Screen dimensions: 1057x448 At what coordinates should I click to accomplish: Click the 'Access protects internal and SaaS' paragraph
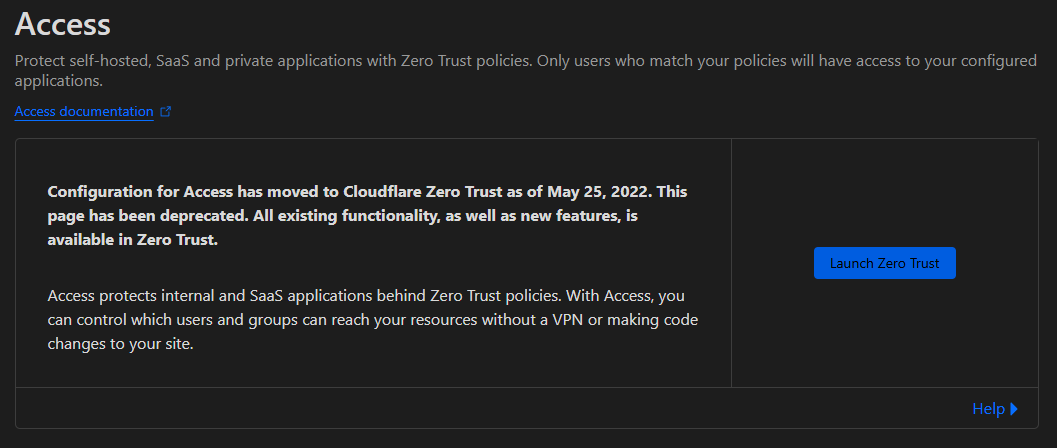(373, 319)
